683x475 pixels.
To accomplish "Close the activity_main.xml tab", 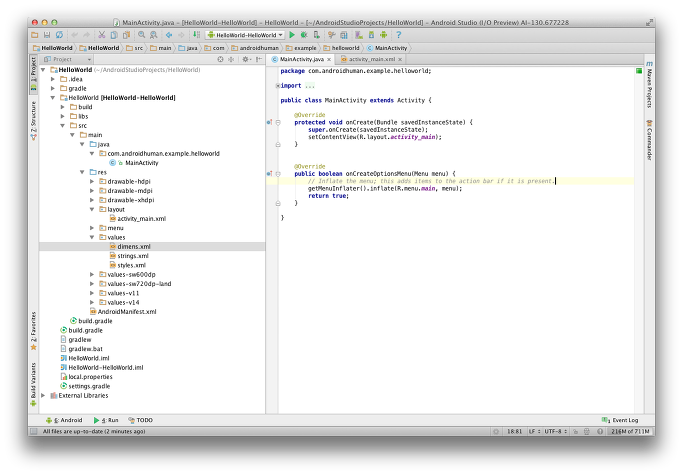I will coord(400,60).
